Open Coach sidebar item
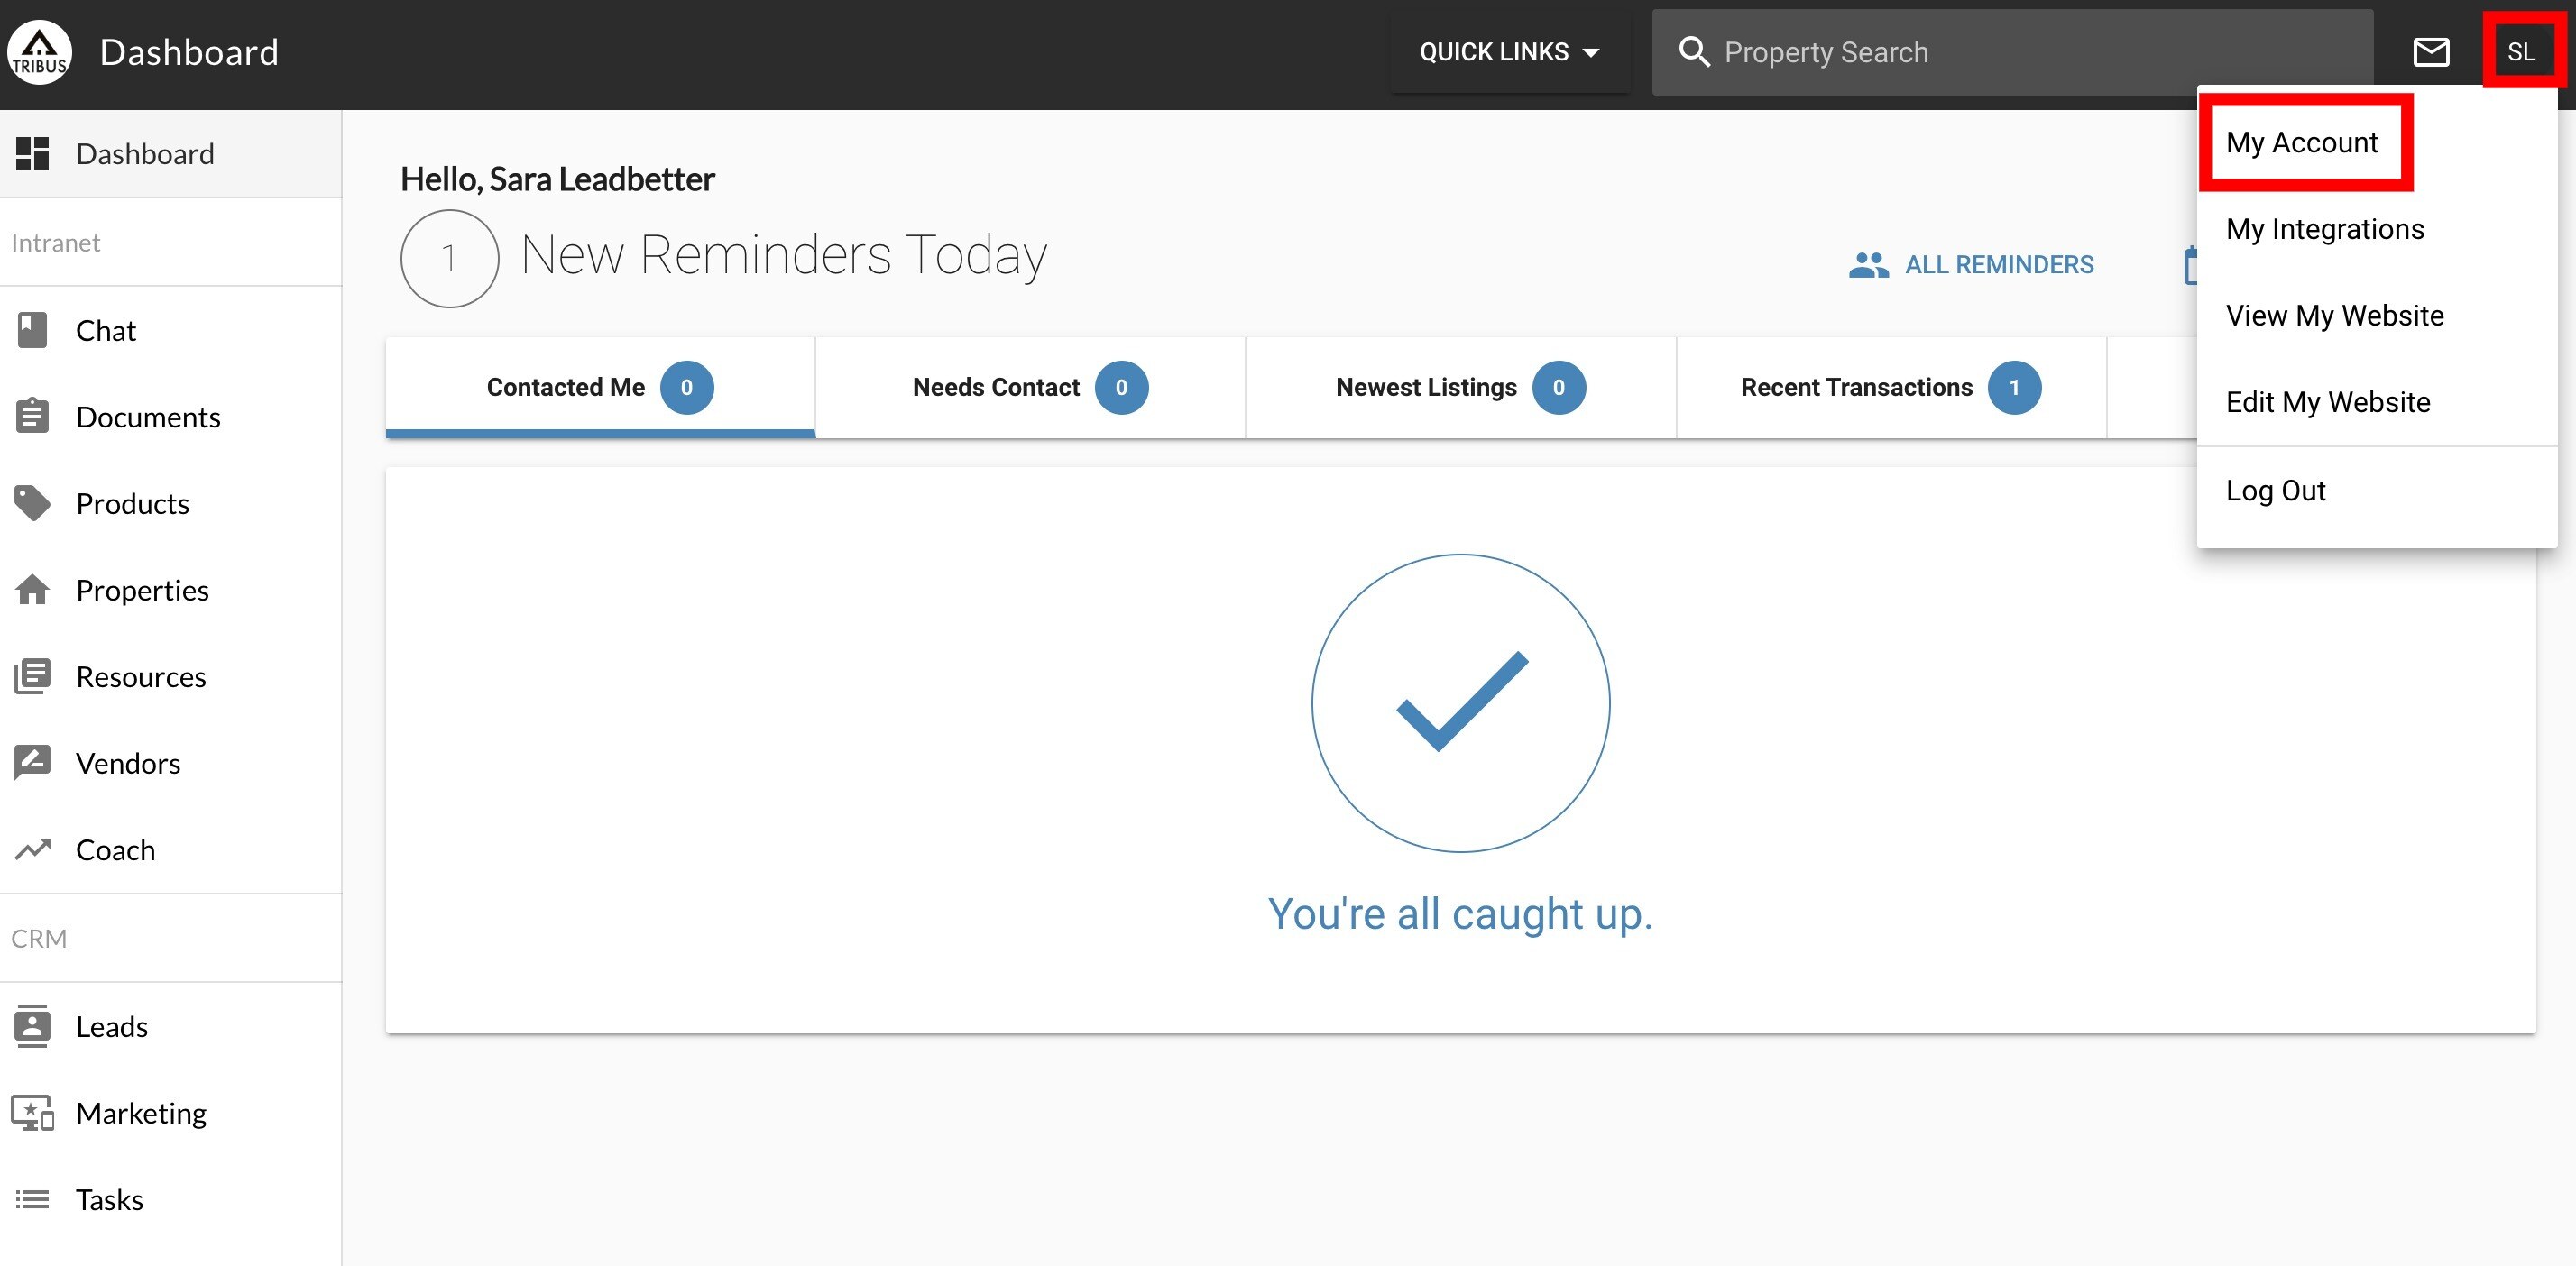Image resolution: width=2576 pixels, height=1266 pixels. (170, 849)
